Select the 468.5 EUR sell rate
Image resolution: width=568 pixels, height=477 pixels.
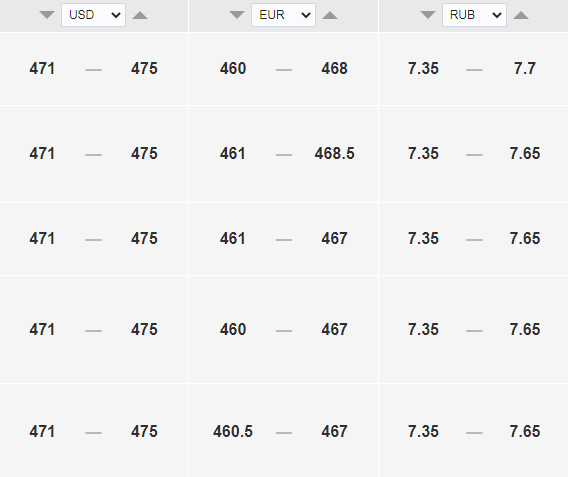point(334,154)
